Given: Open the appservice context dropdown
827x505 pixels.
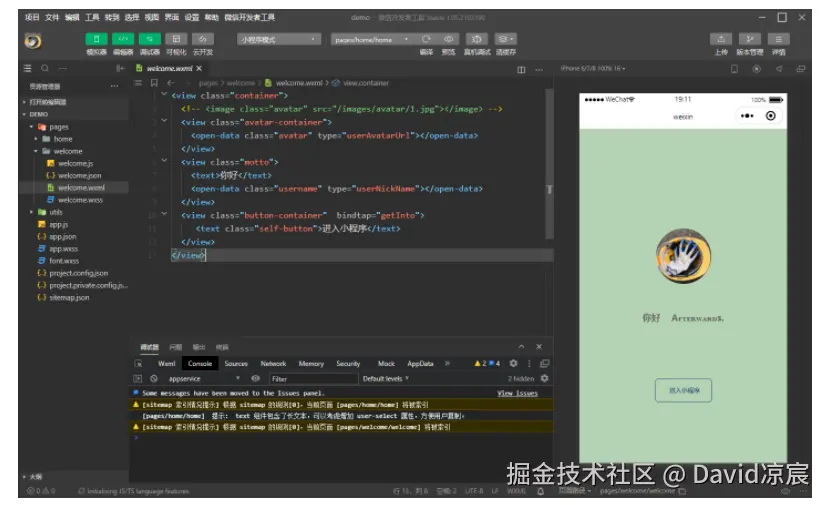Looking at the screenshot, I should coord(203,378).
